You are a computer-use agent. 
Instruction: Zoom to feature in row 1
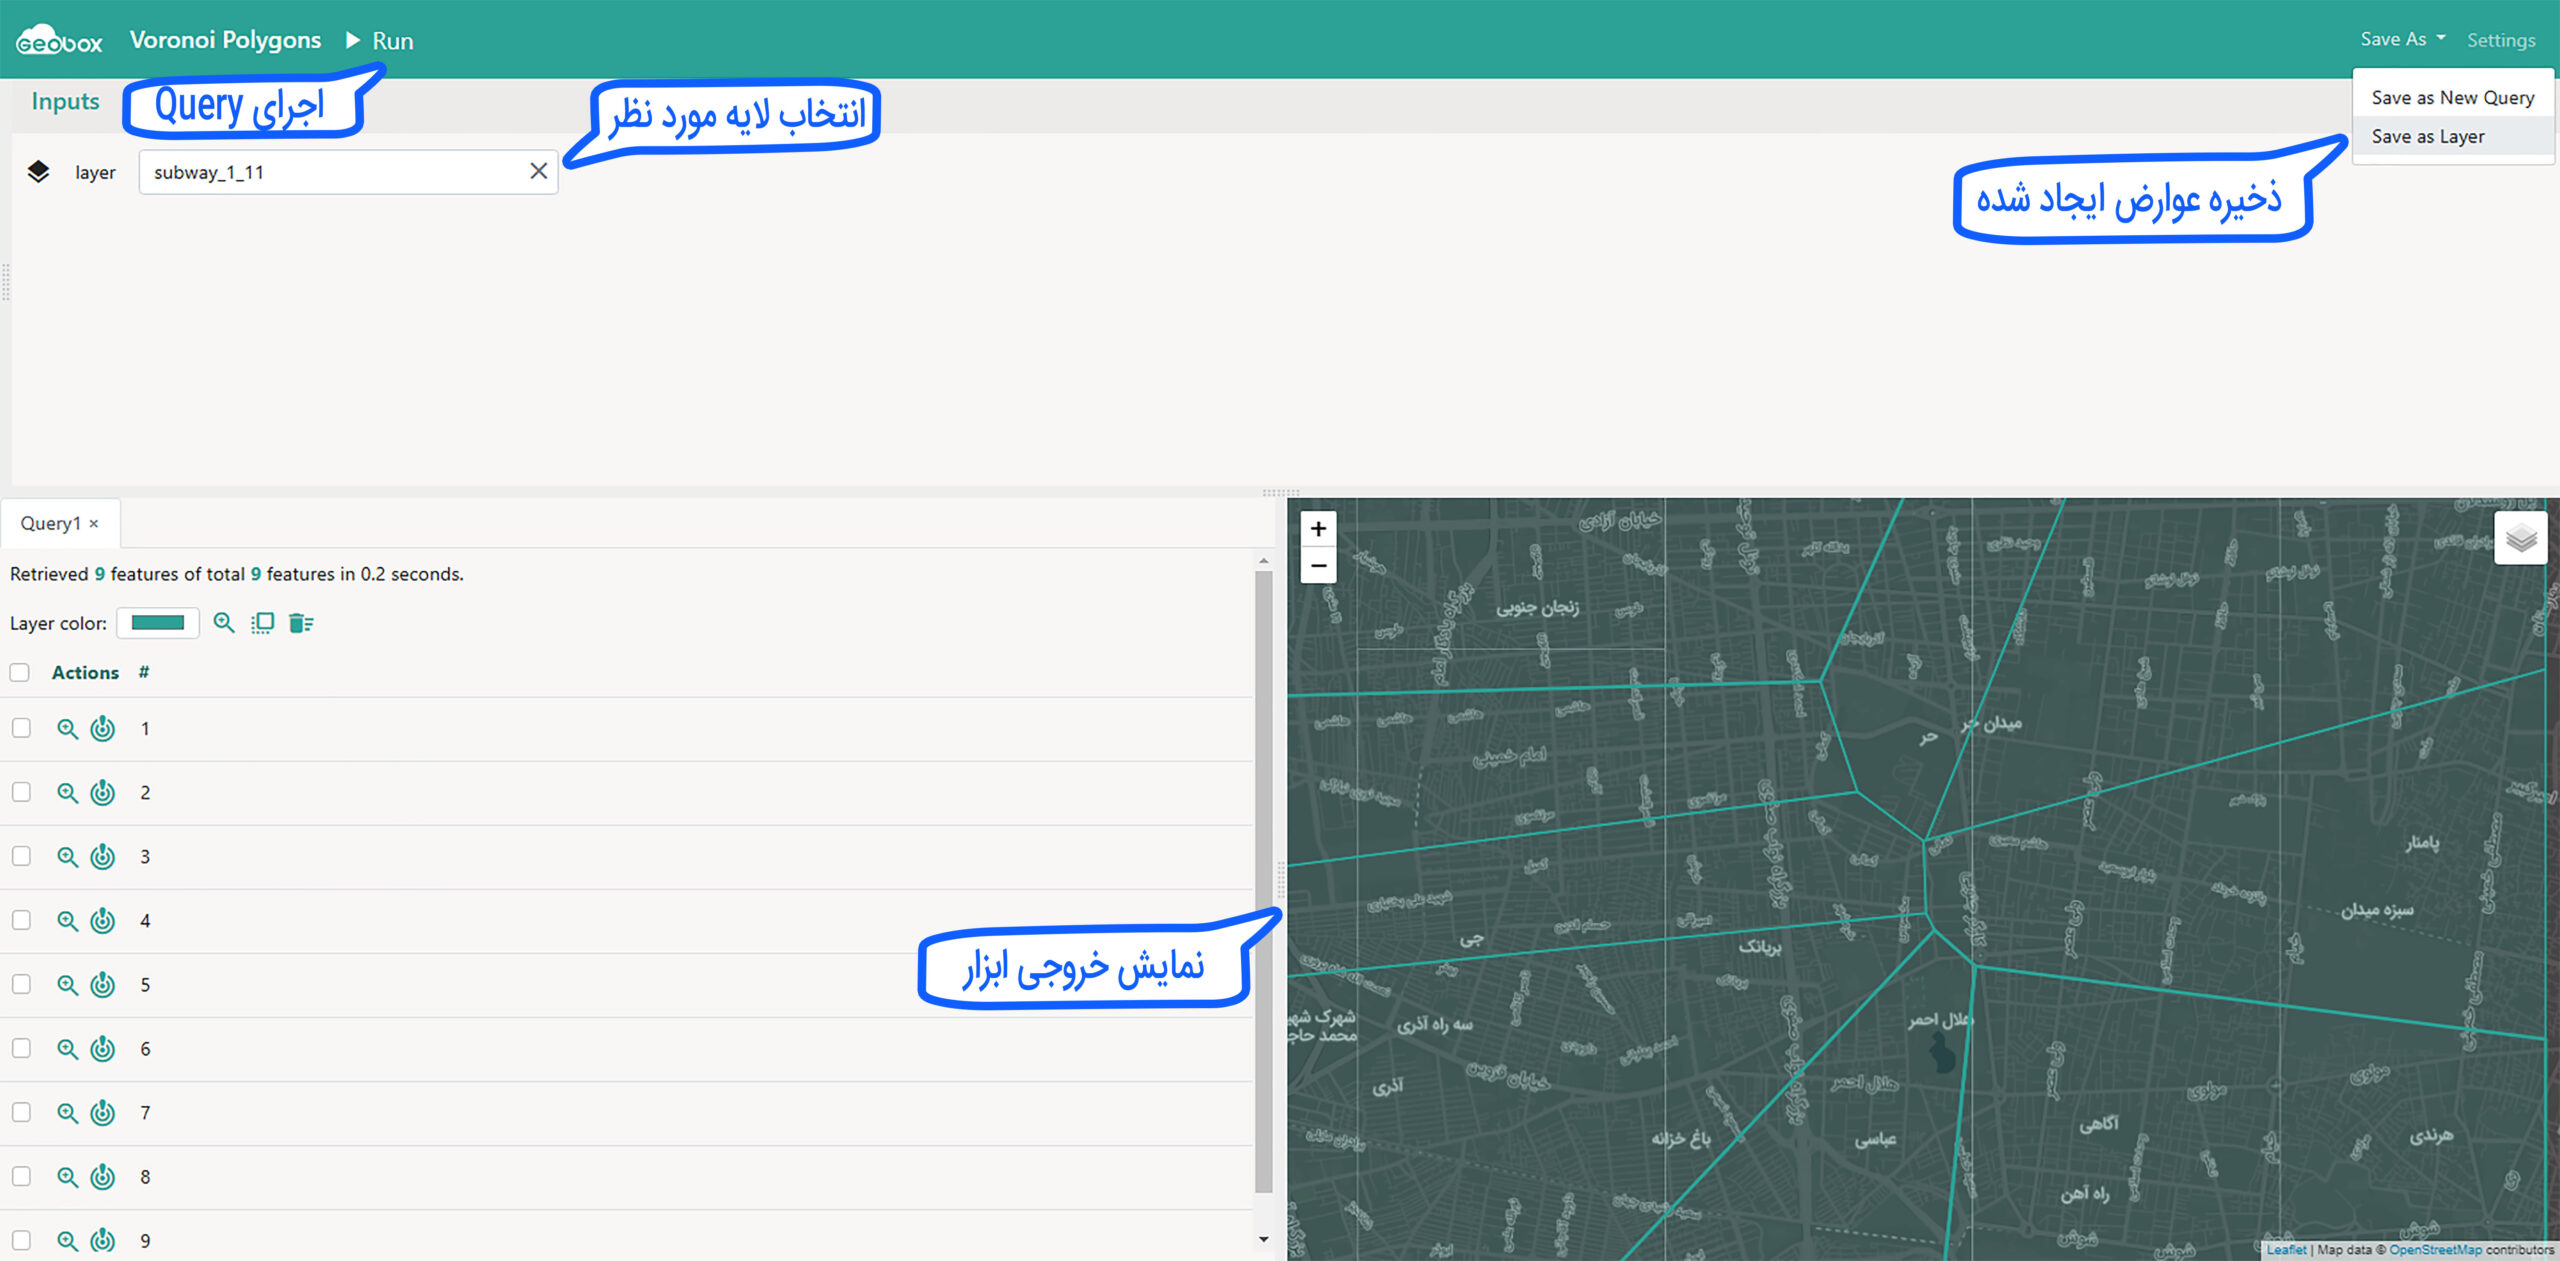coord(67,729)
